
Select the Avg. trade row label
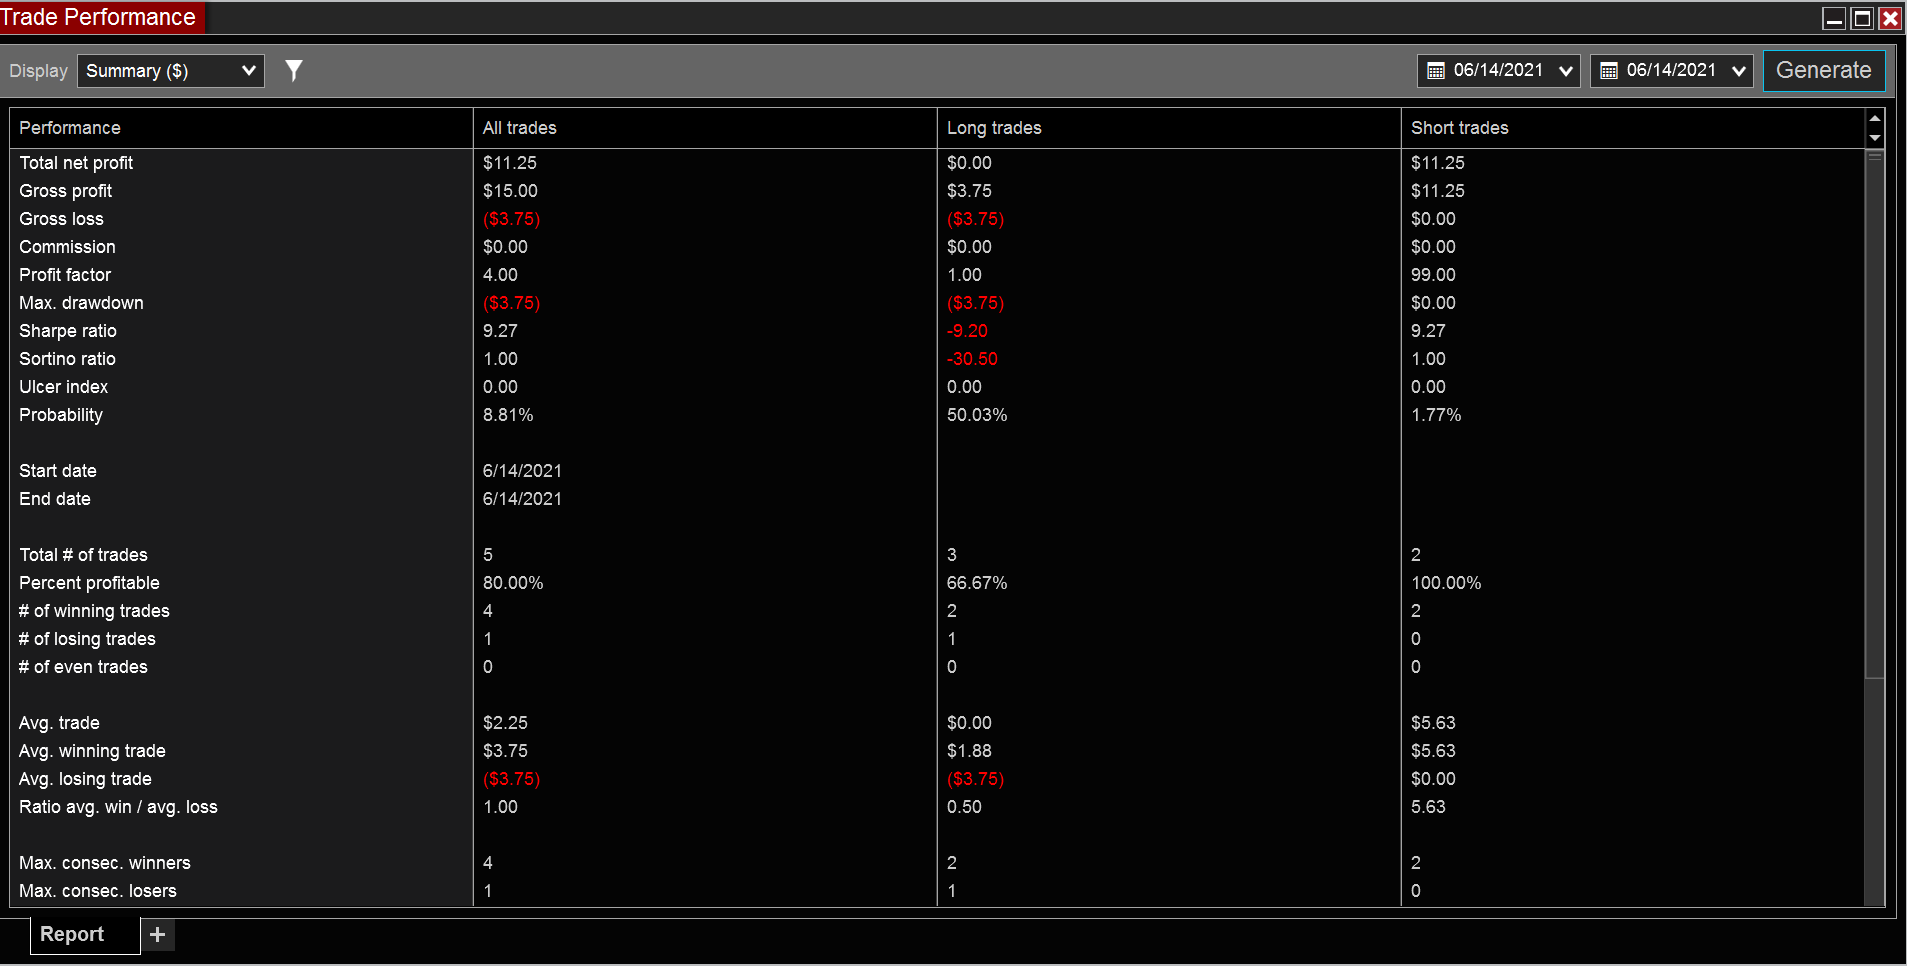click(59, 723)
